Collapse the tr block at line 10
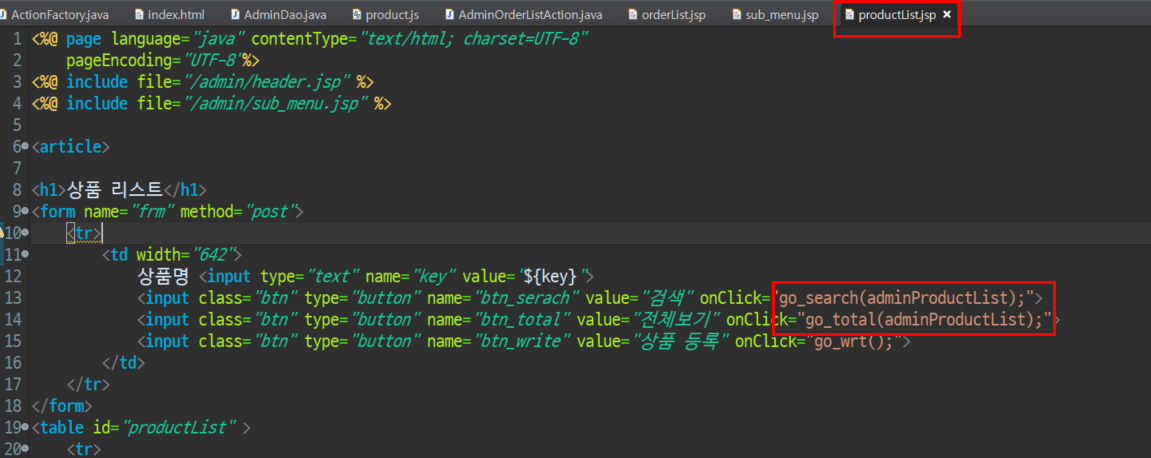Viewport: 1151px width, 458px height. point(26,233)
